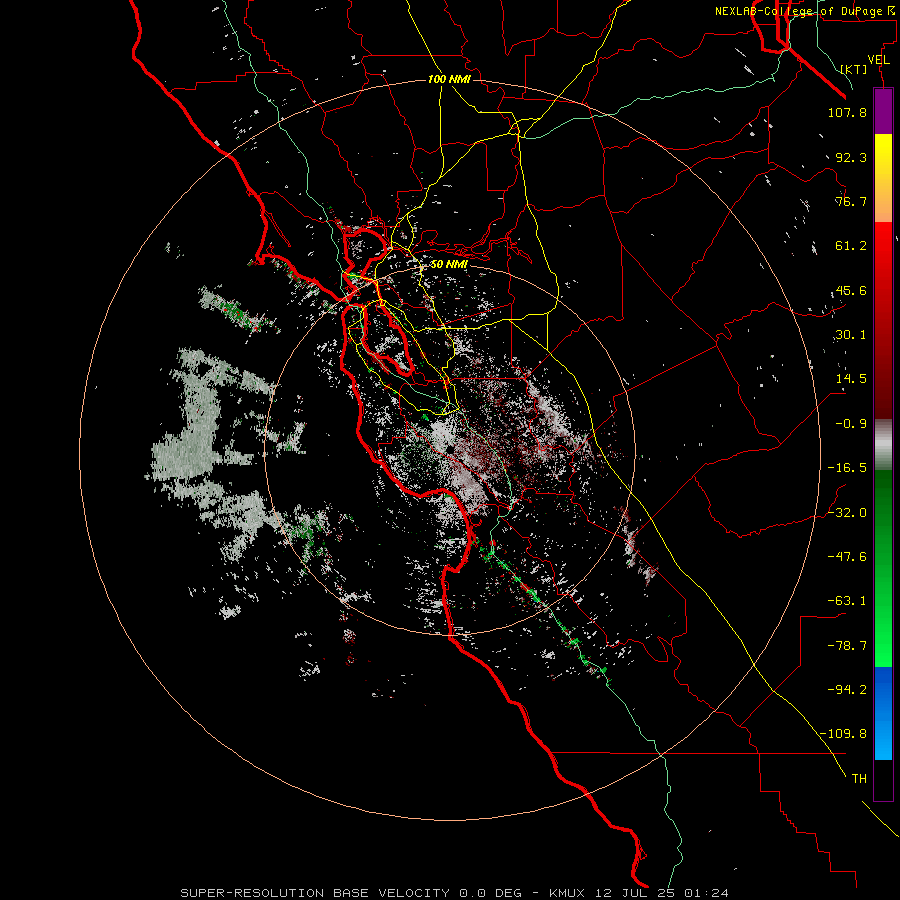Click the -109.8 velocity scale value

843,734
